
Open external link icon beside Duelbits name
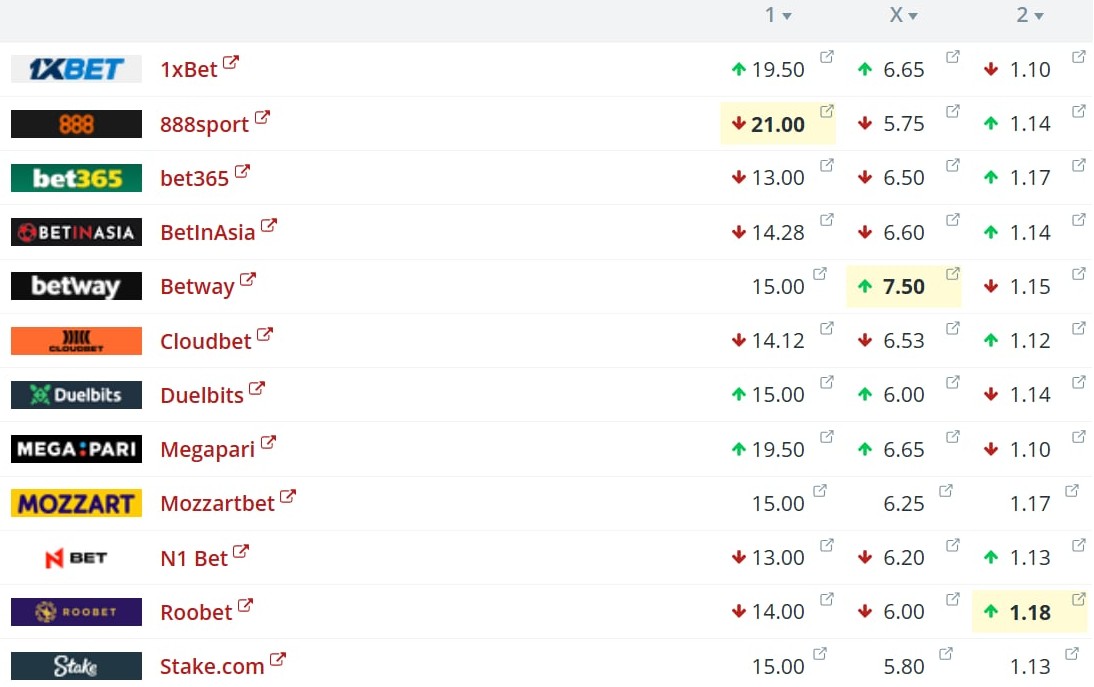(257, 389)
